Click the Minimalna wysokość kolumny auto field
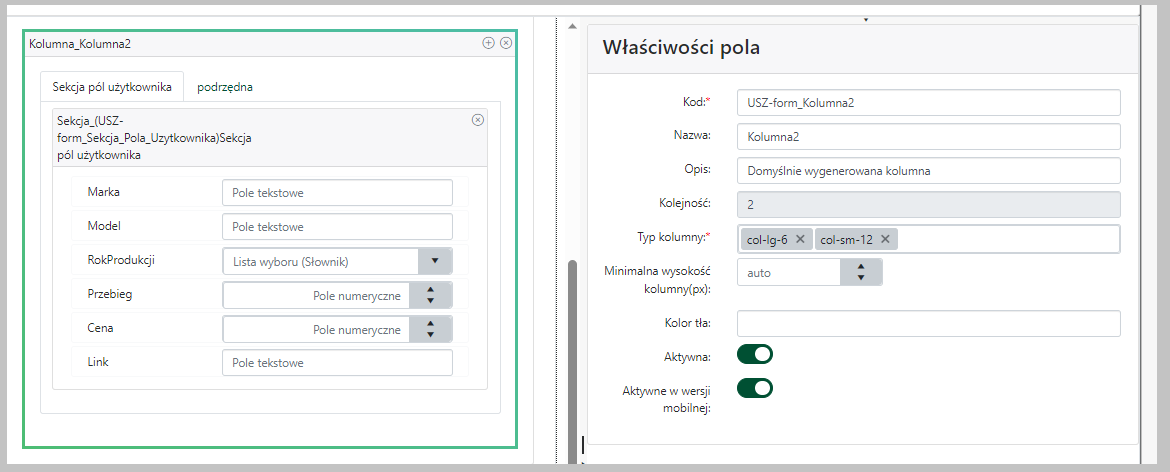The width and height of the screenshot is (1170, 472). point(789,273)
